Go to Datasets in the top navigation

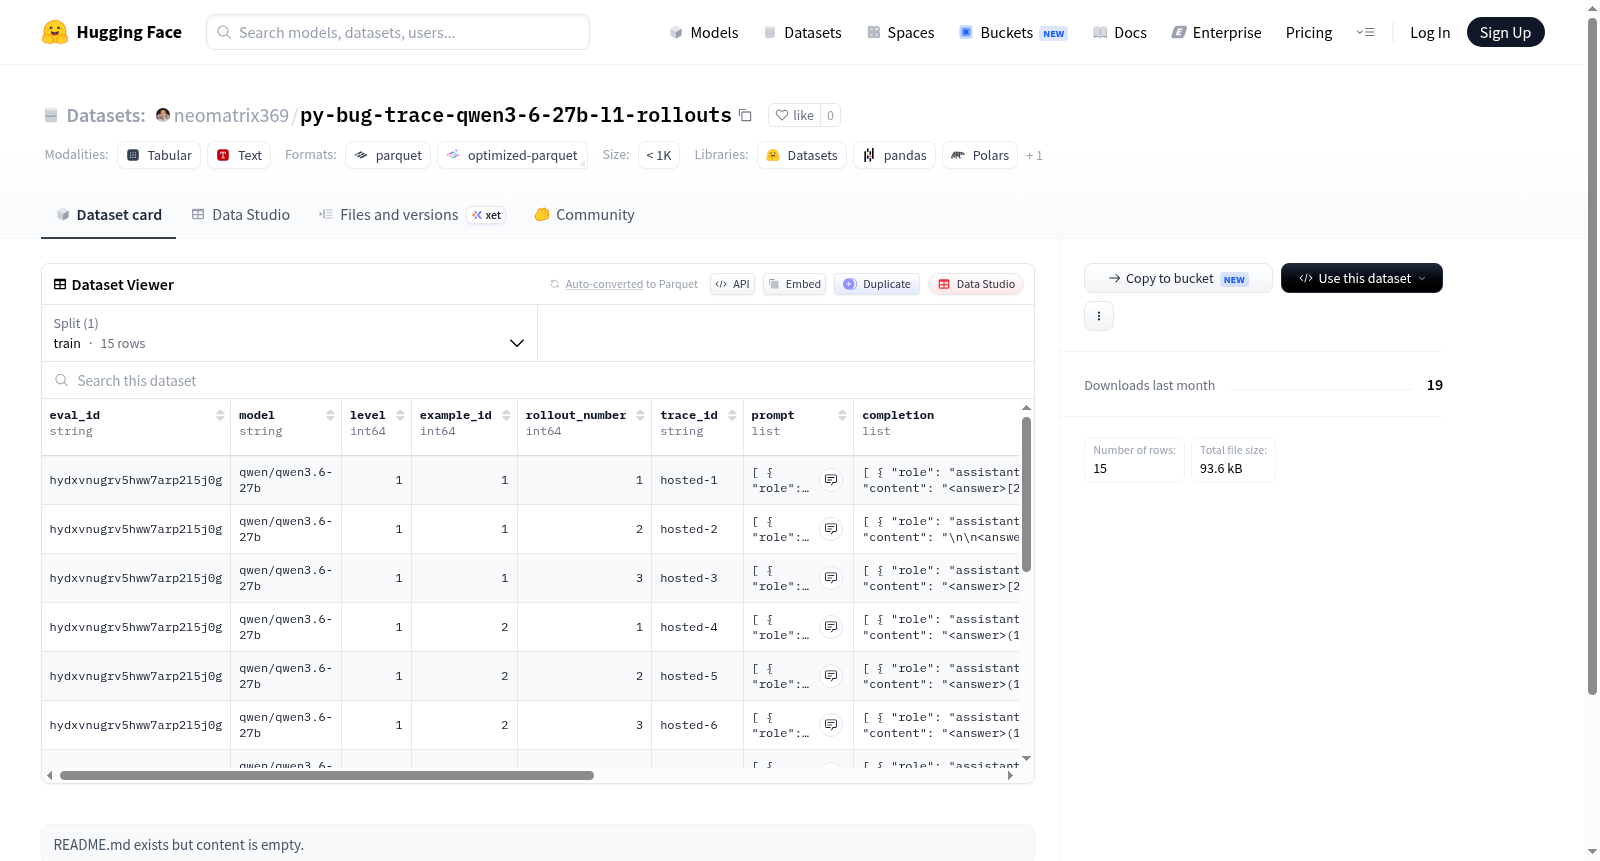[802, 32]
